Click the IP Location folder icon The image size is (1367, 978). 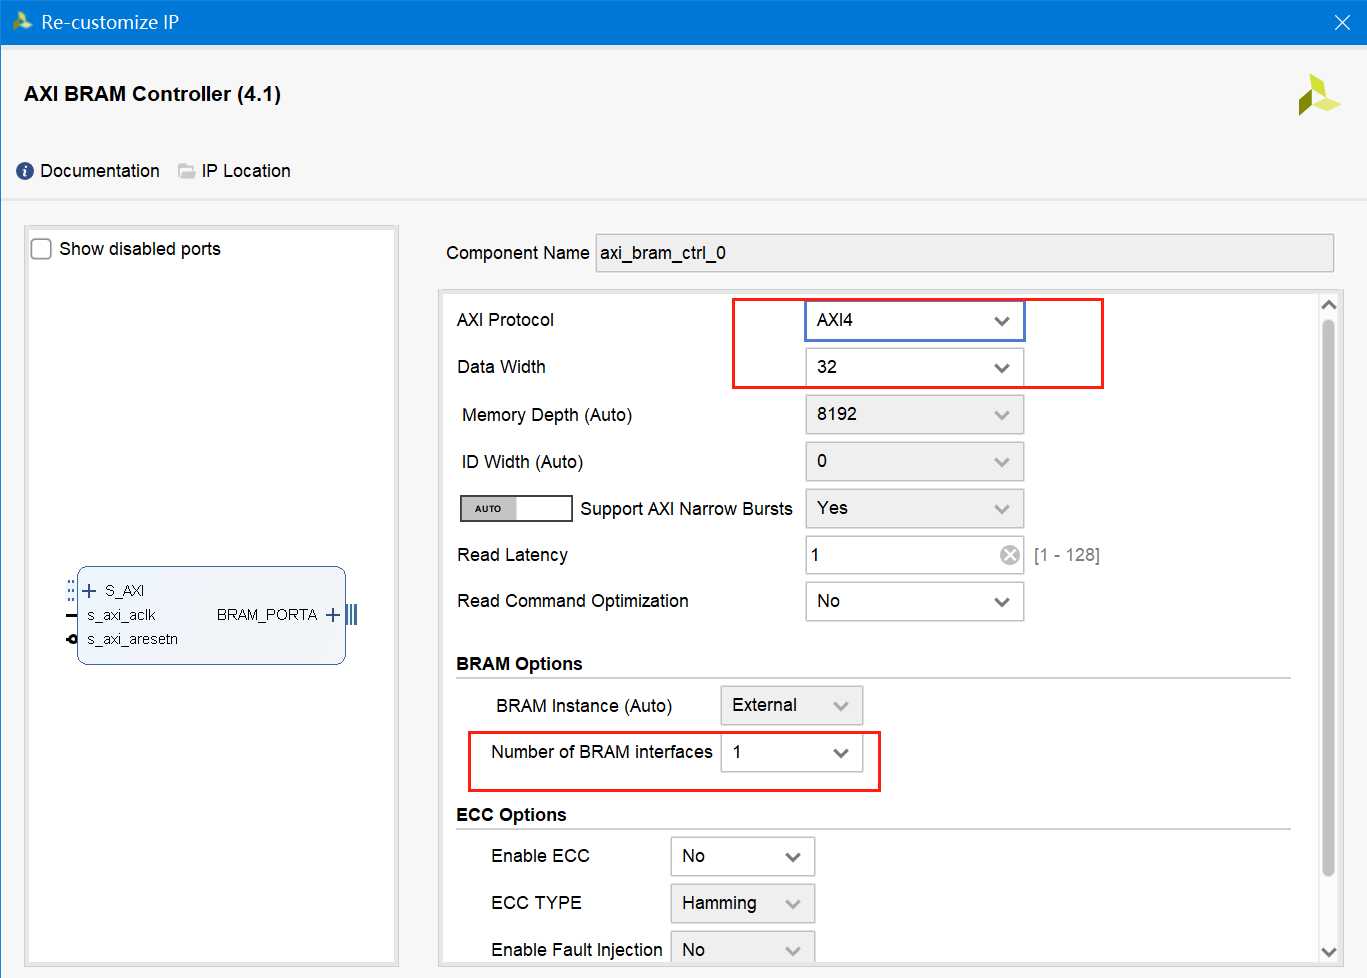click(x=187, y=171)
